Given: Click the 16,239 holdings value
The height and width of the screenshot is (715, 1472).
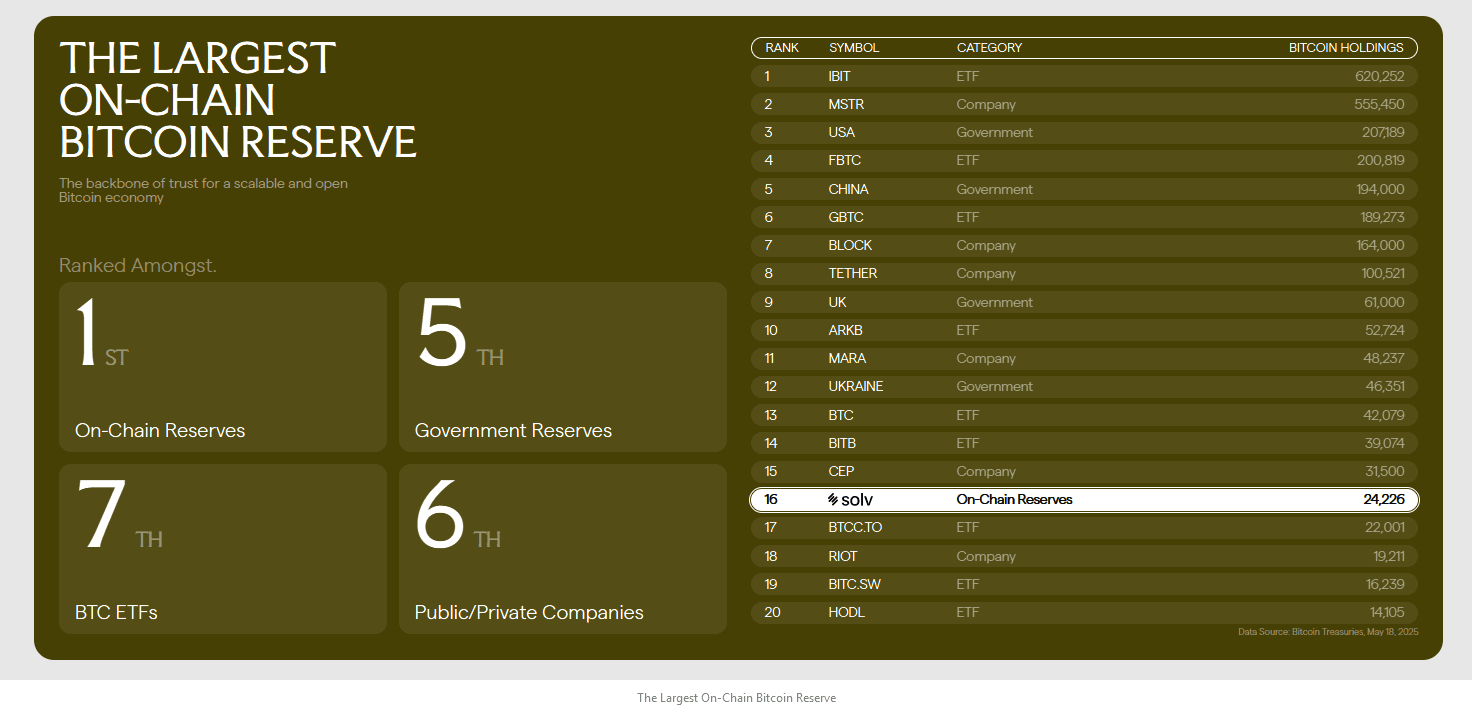Looking at the screenshot, I should click(1387, 584).
